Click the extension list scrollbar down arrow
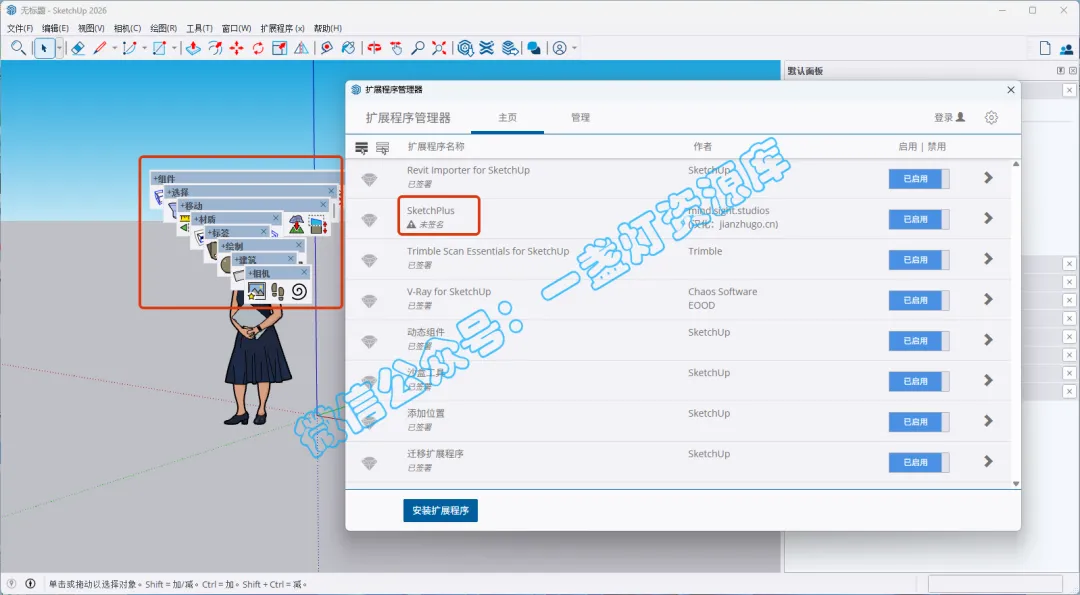This screenshot has width=1080, height=595. 1016,484
